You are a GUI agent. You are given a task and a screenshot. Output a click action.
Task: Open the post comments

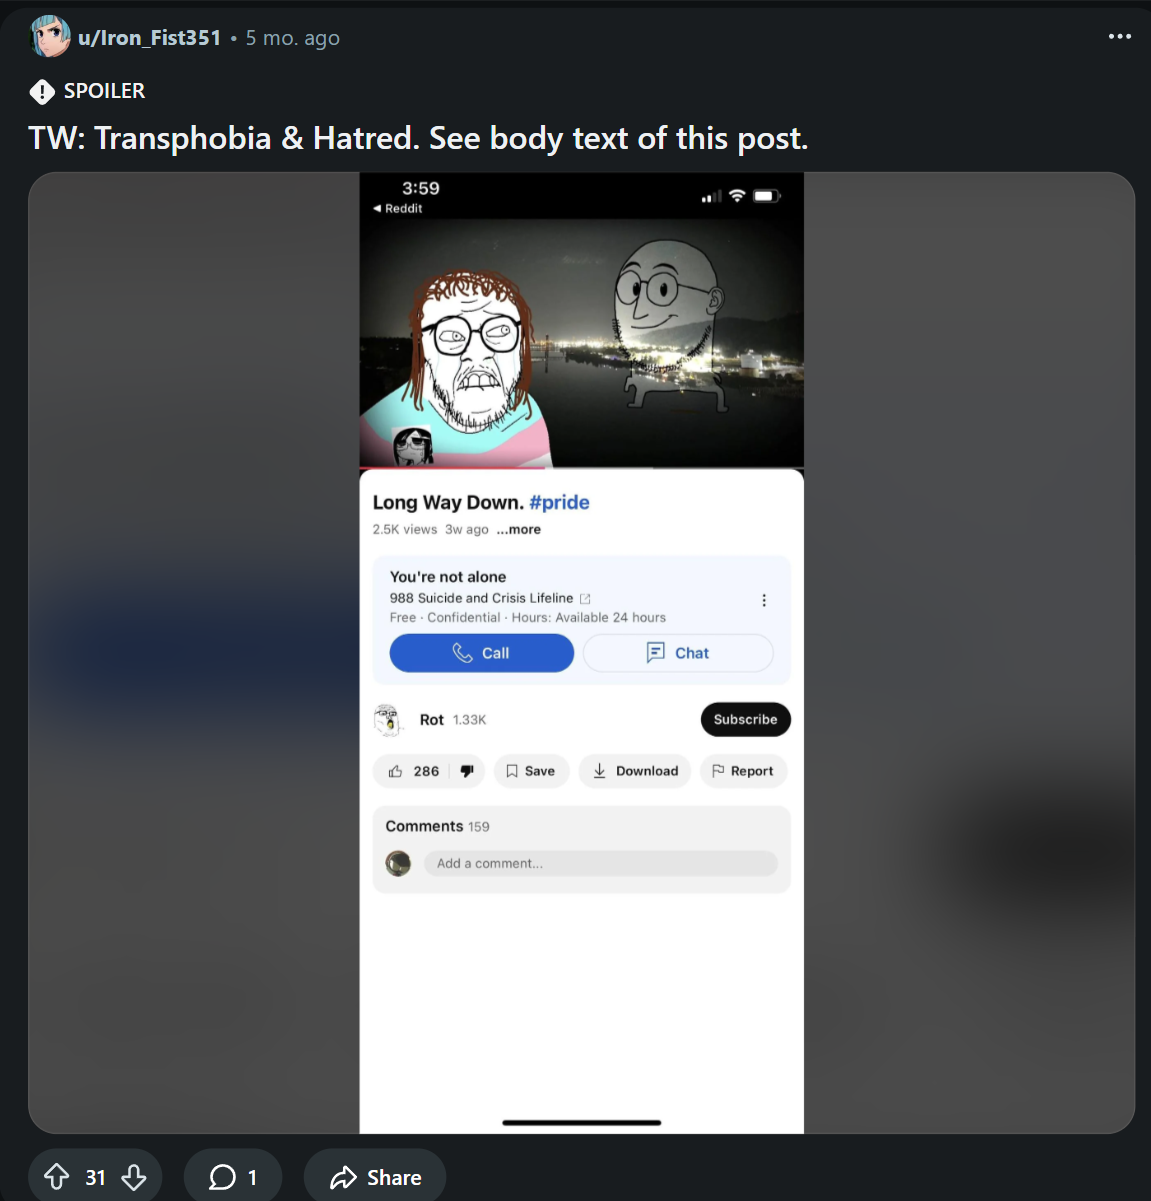click(x=233, y=1177)
